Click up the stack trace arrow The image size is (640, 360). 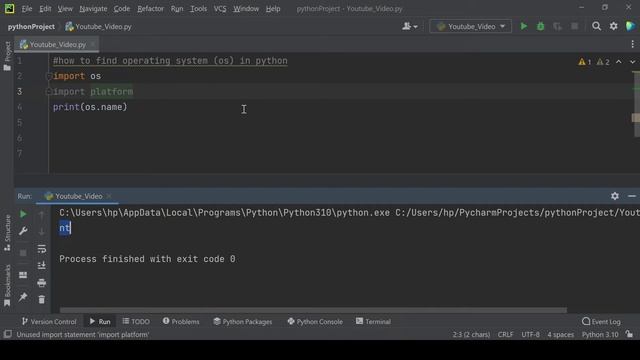click(41, 215)
